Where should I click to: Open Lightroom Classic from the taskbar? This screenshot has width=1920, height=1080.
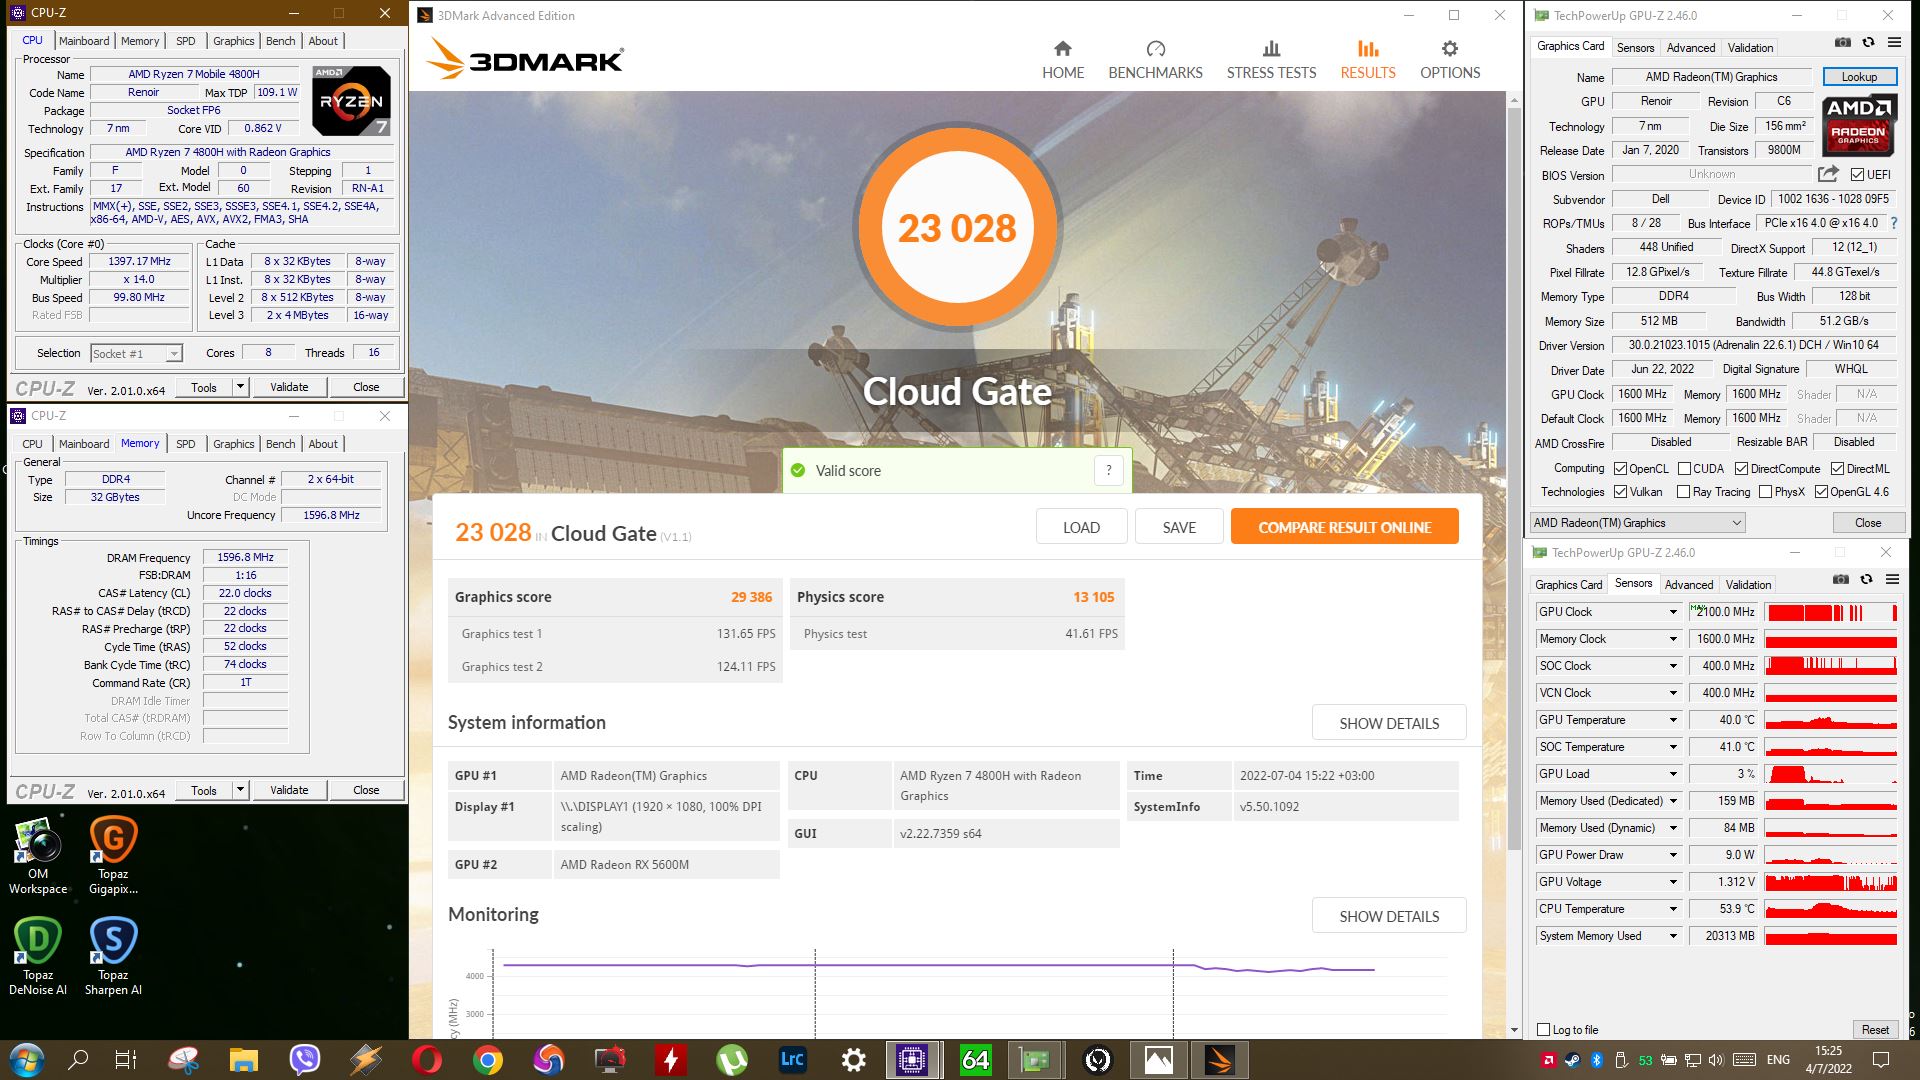coord(792,1060)
